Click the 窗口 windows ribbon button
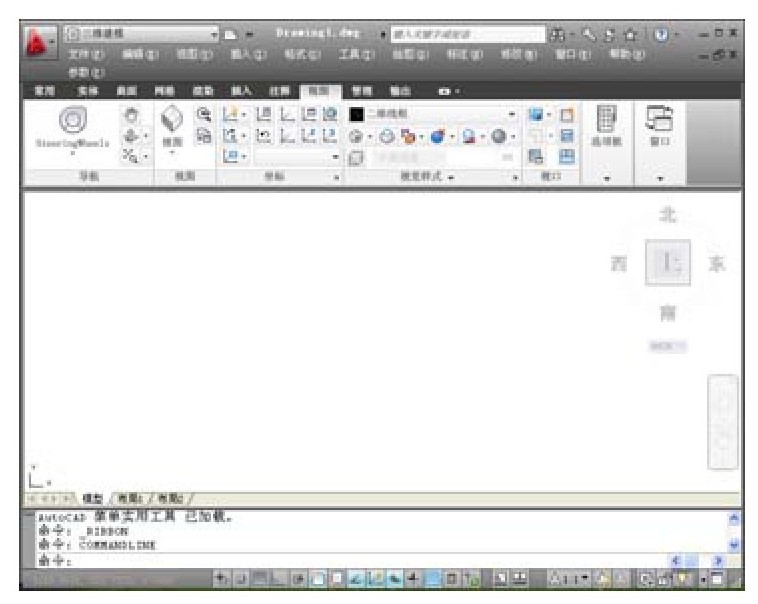 [x=659, y=125]
